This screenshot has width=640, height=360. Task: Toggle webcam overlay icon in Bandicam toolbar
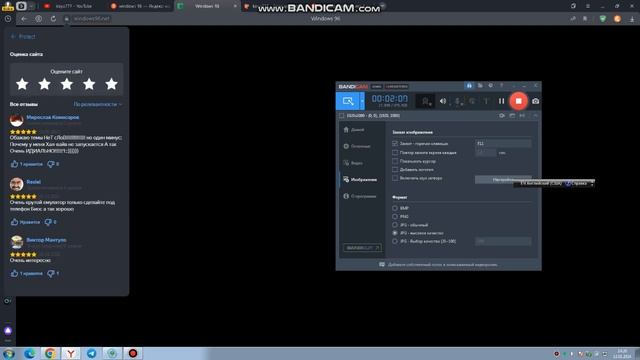[425, 101]
